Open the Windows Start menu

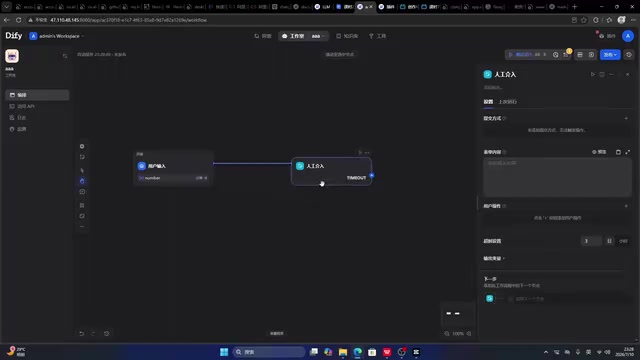(x=224, y=352)
